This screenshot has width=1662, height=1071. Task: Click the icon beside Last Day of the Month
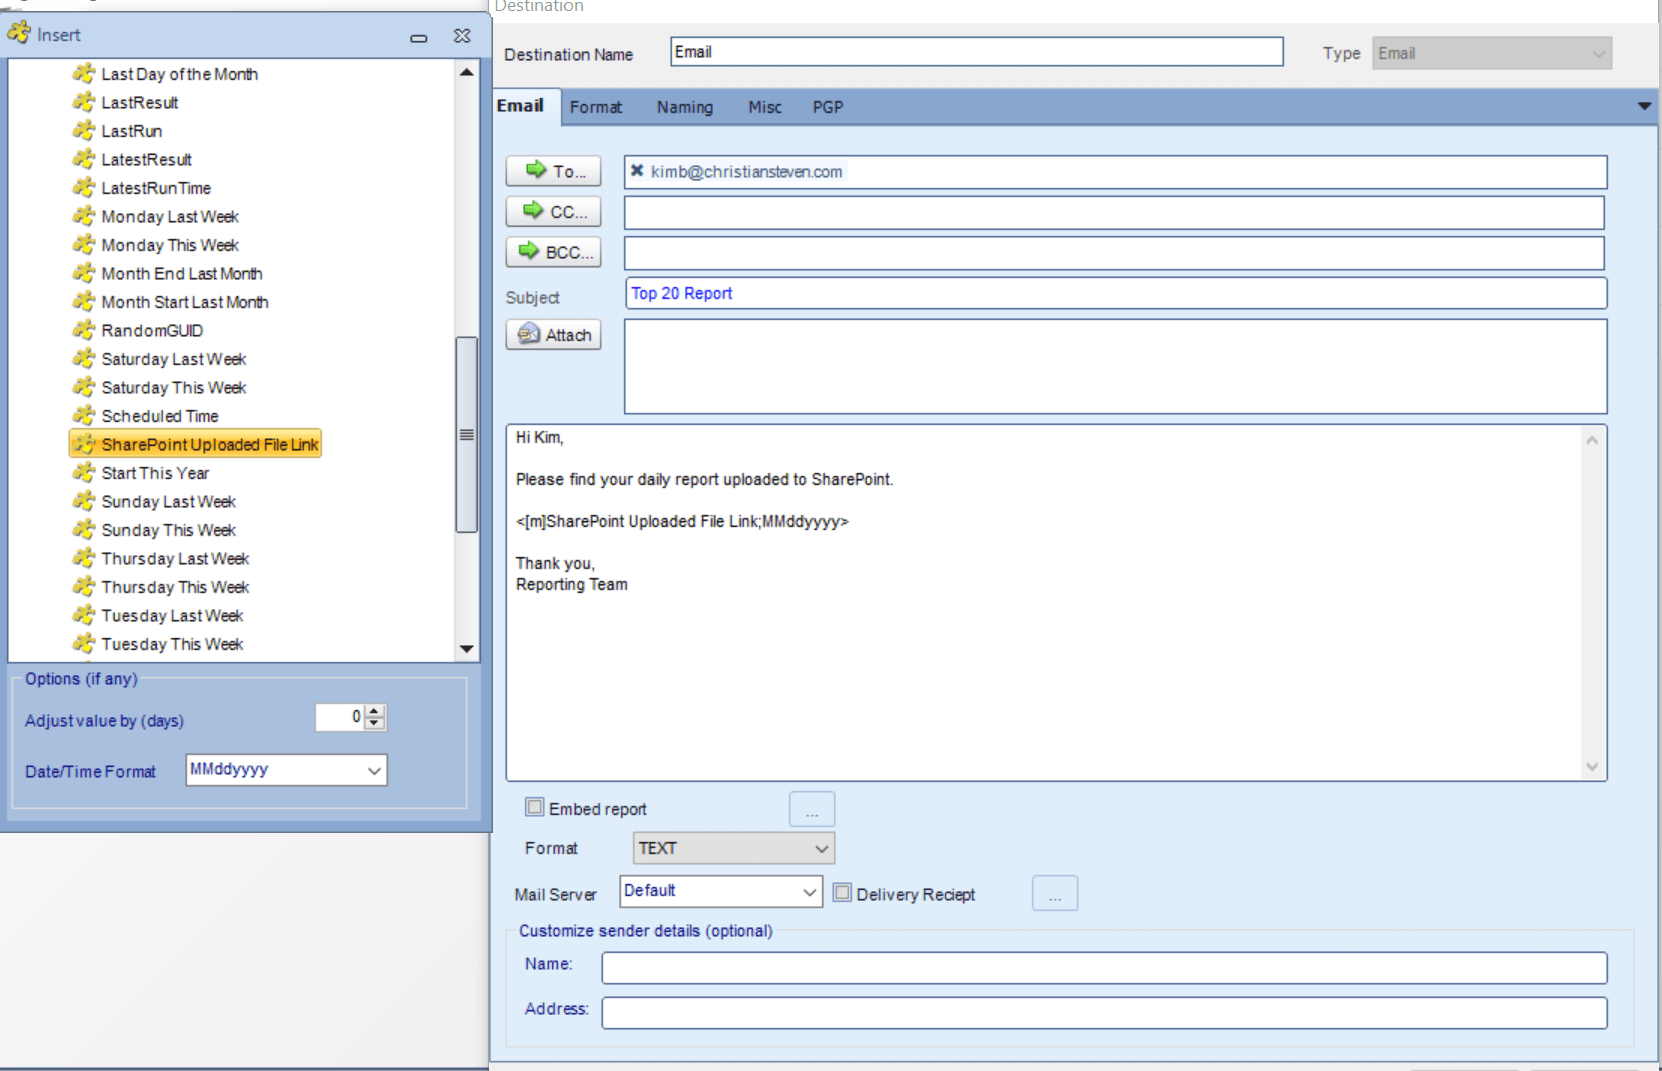[84, 73]
